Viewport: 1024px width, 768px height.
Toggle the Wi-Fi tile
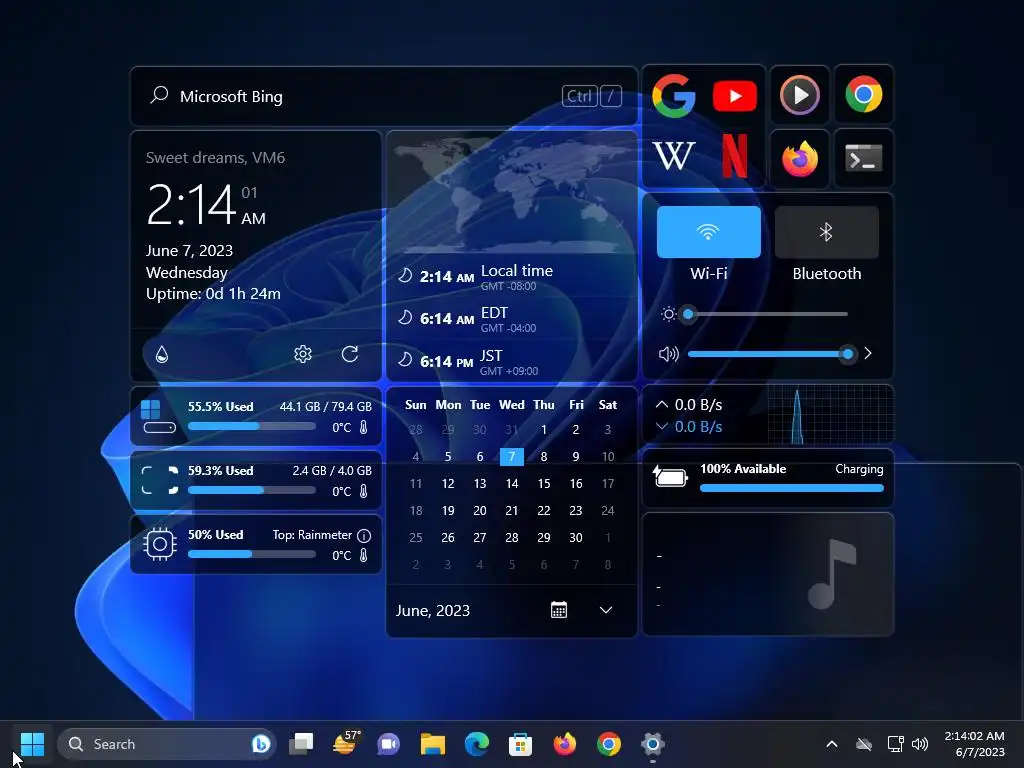(709, 232)
